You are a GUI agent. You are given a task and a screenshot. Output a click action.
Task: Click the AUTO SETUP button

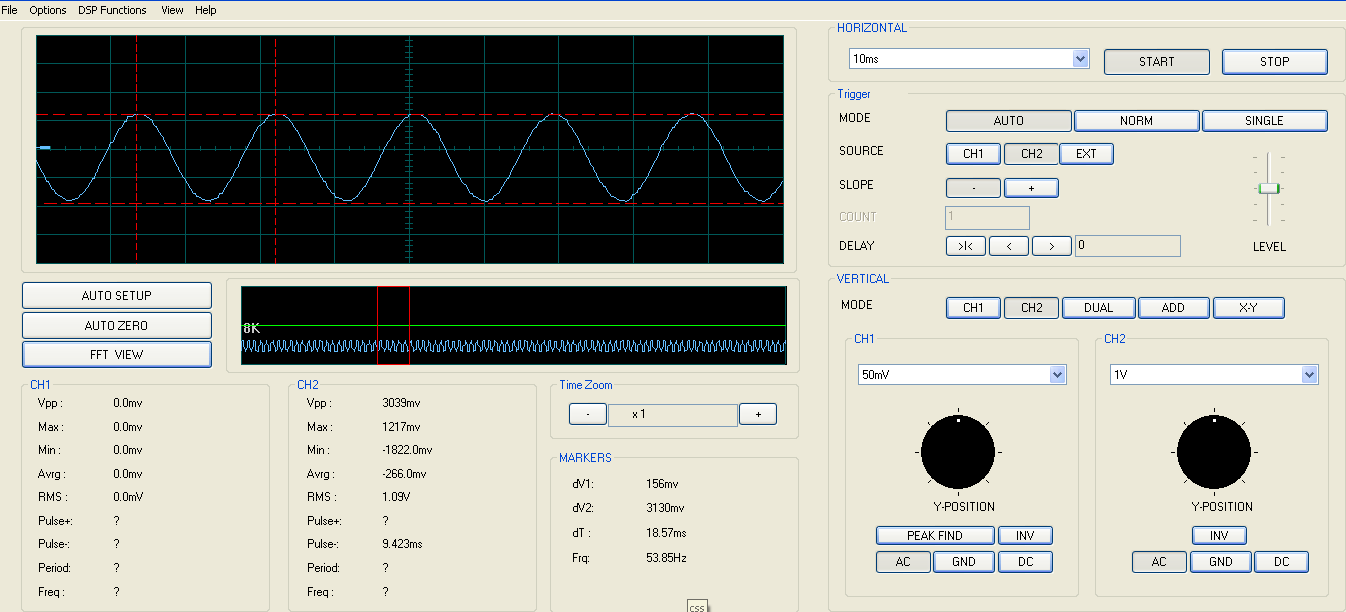[x=117, y=296]
